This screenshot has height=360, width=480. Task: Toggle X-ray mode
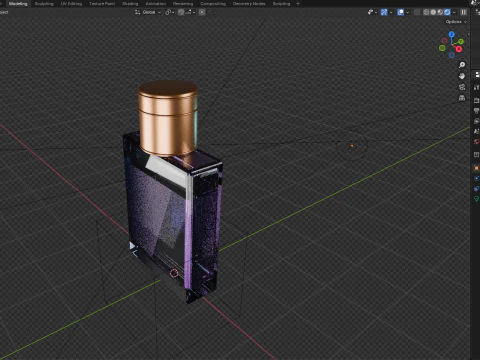pyautogui.click(x=417, y=12)
